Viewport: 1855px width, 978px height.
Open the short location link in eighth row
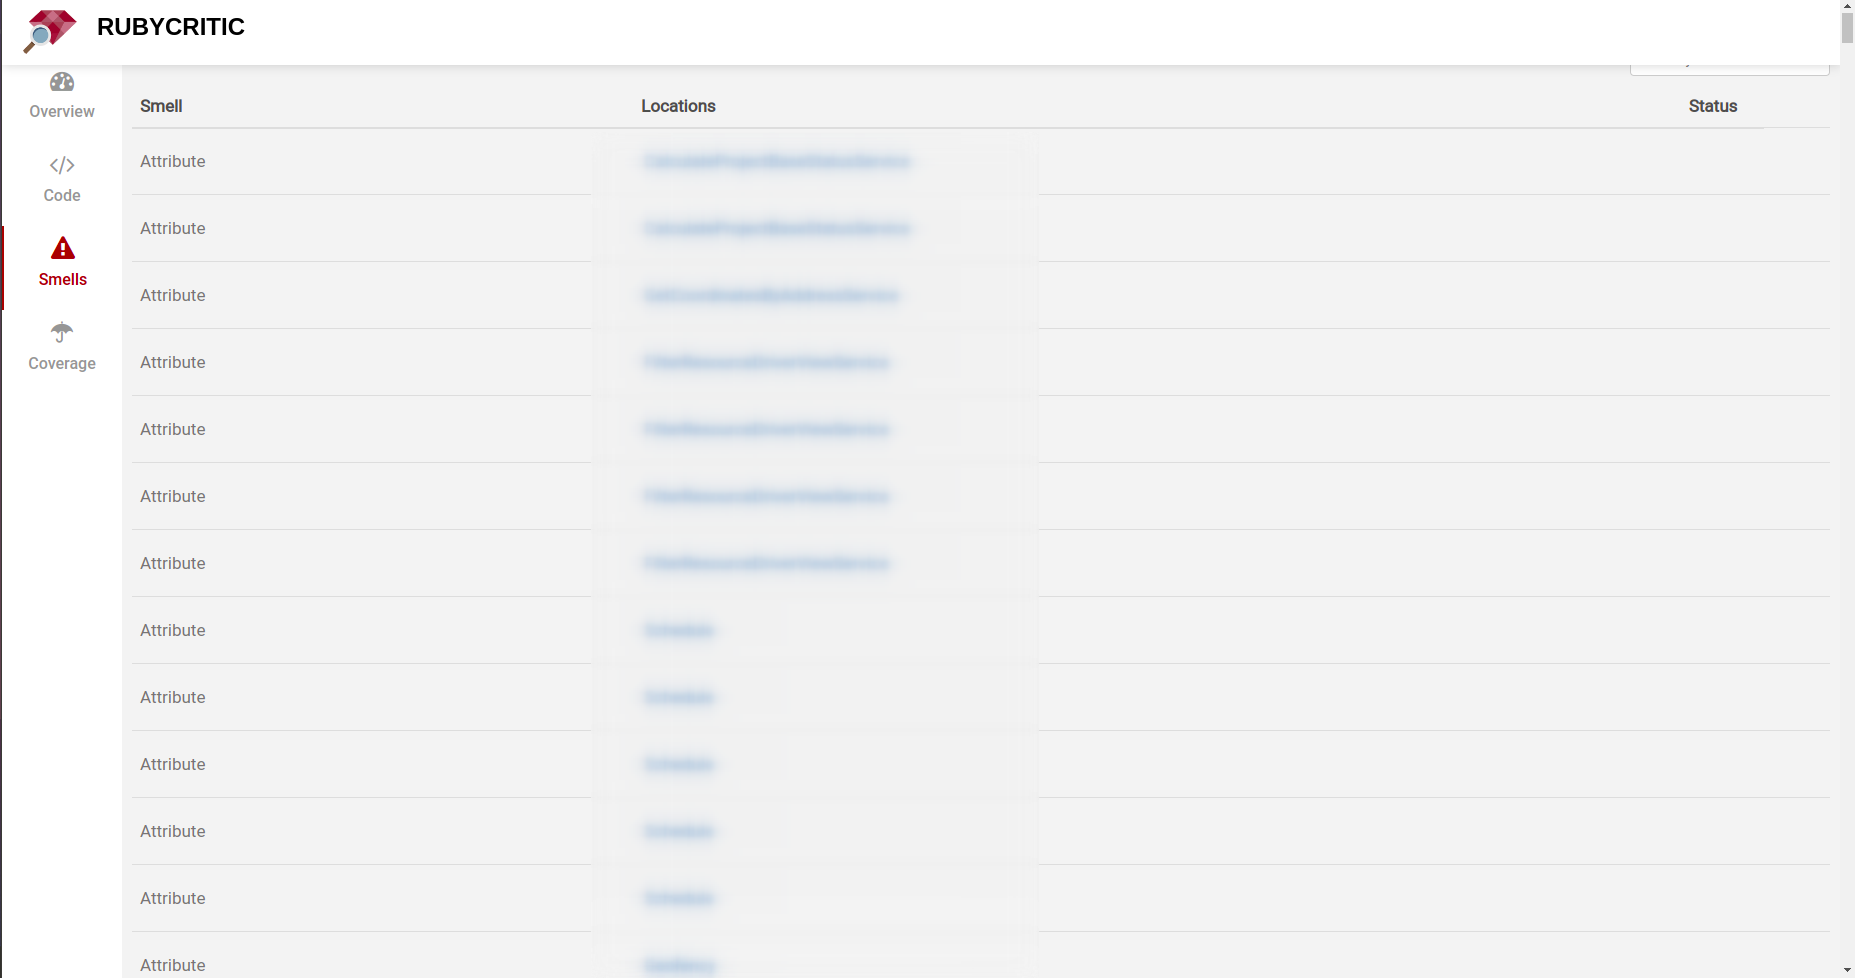coord(679,630)
